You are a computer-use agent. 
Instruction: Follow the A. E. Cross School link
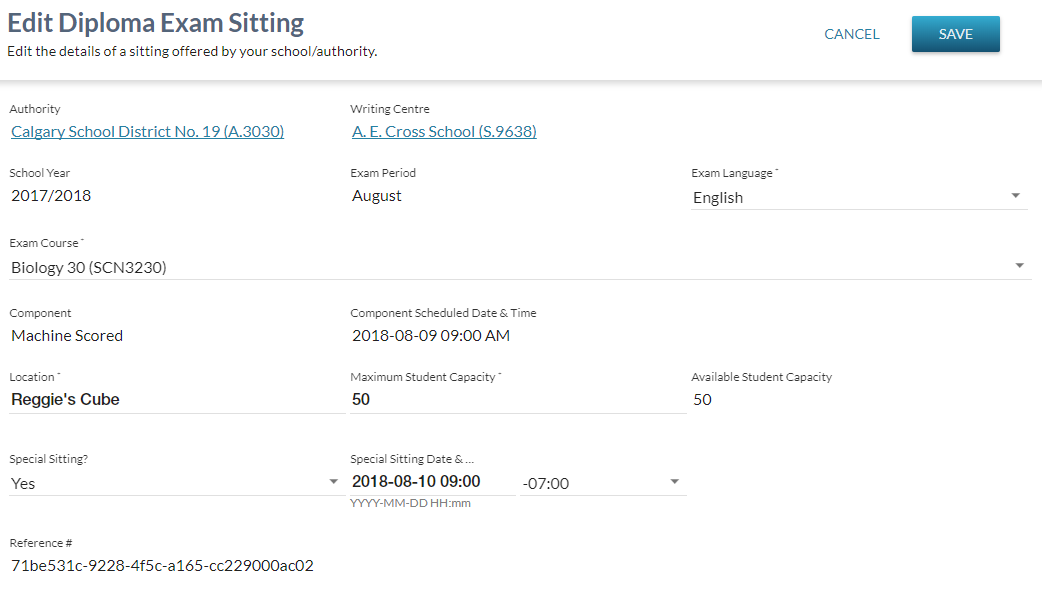[444, 132]
